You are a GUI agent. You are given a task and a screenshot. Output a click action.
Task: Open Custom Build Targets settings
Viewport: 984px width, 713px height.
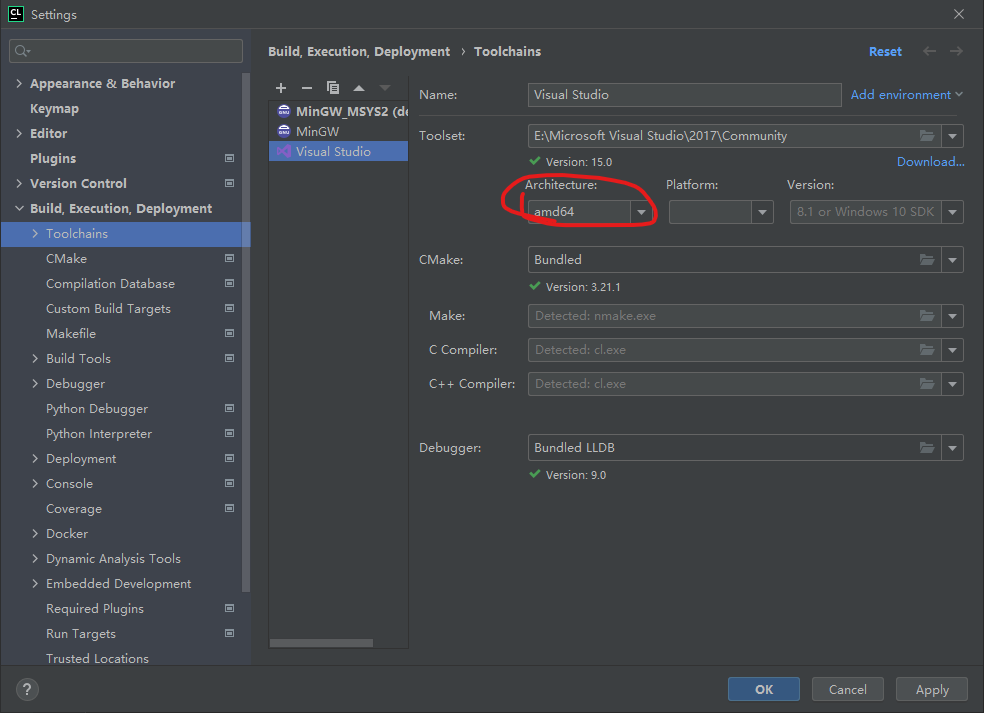109,309
